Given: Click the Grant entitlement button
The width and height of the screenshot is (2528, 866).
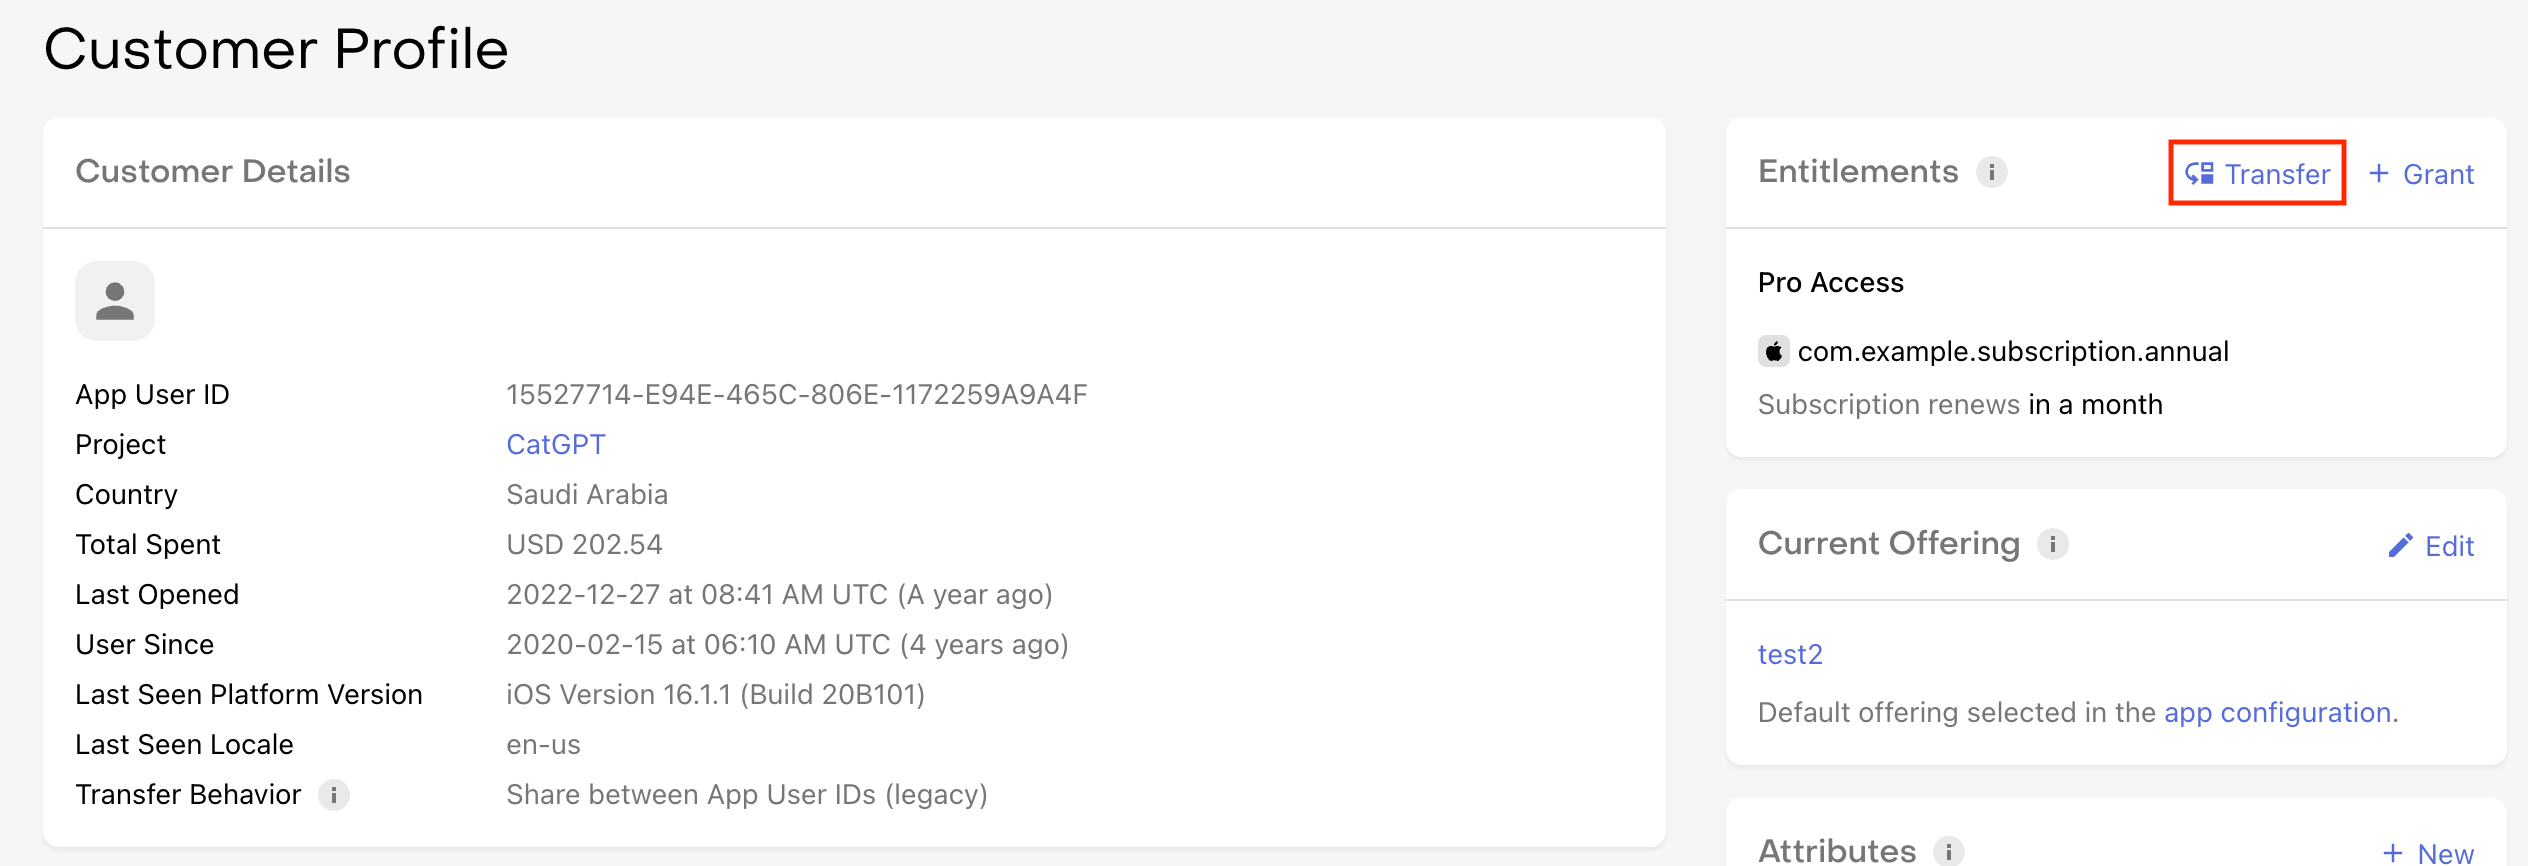Looking at the screenshot, I should (2421, 174).
